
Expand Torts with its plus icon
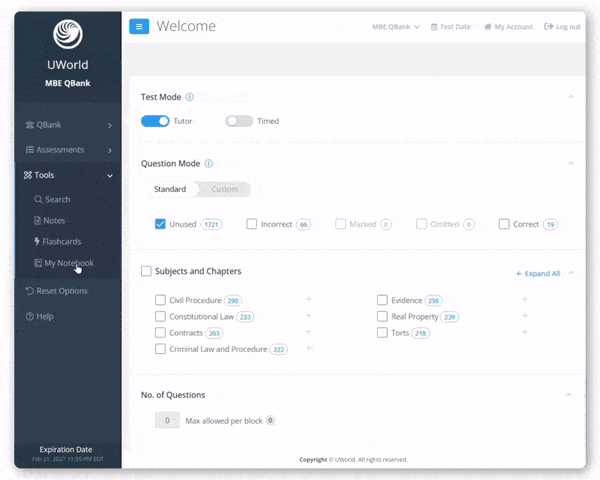525,332
